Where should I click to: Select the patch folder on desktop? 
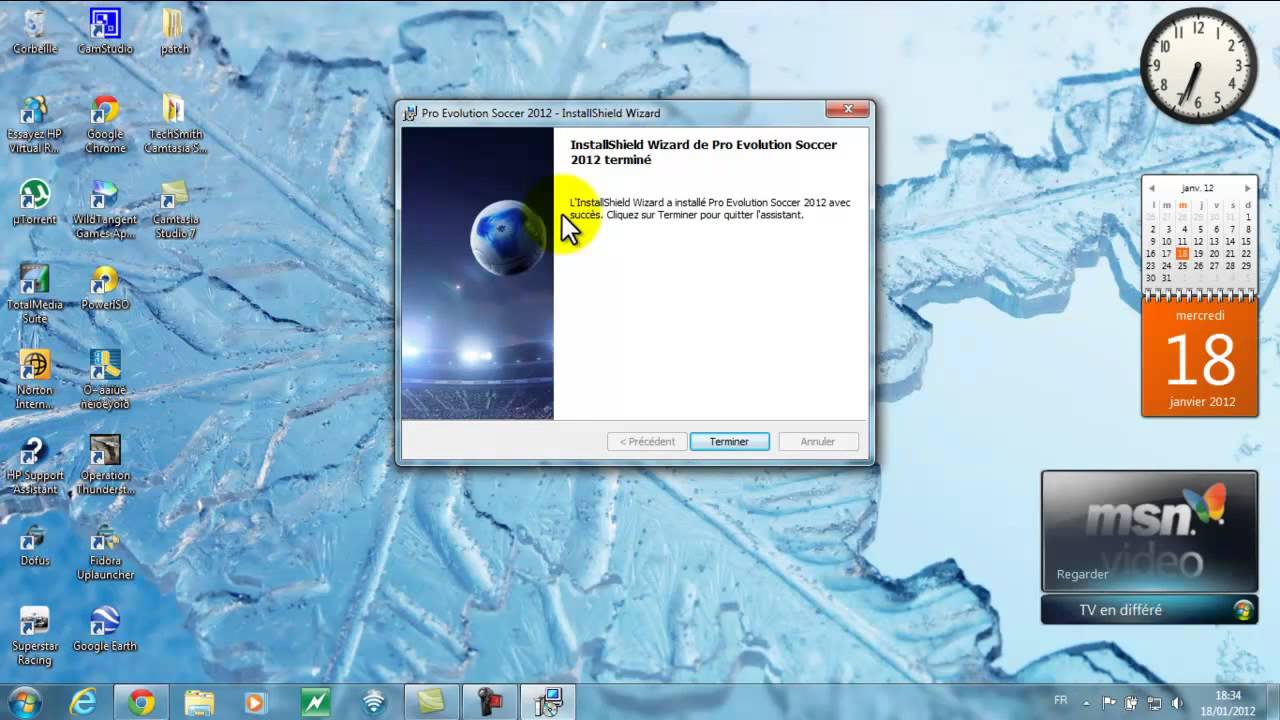pos(174,31)
